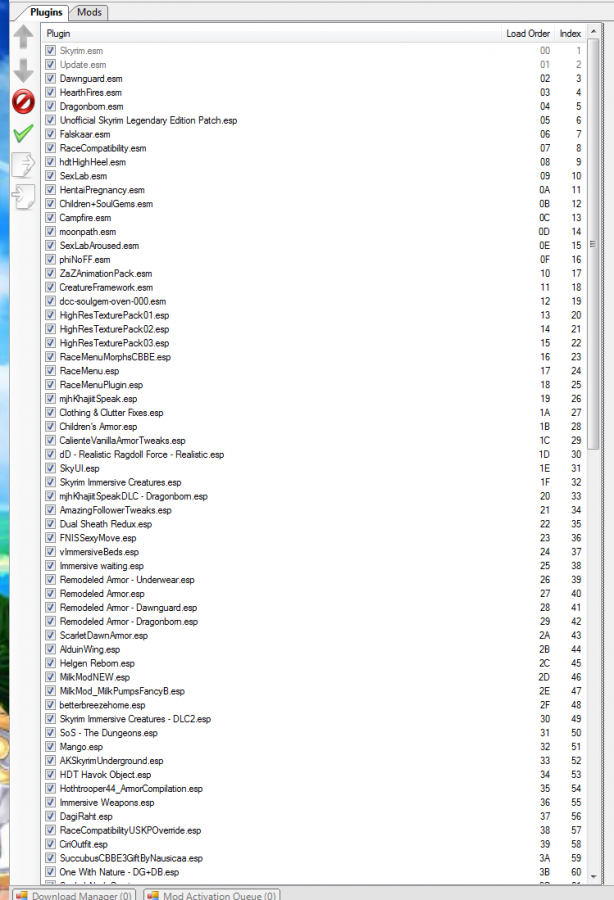Export load order document icon
The width and height of the screenshot is (614, 900).
[24, 165]
